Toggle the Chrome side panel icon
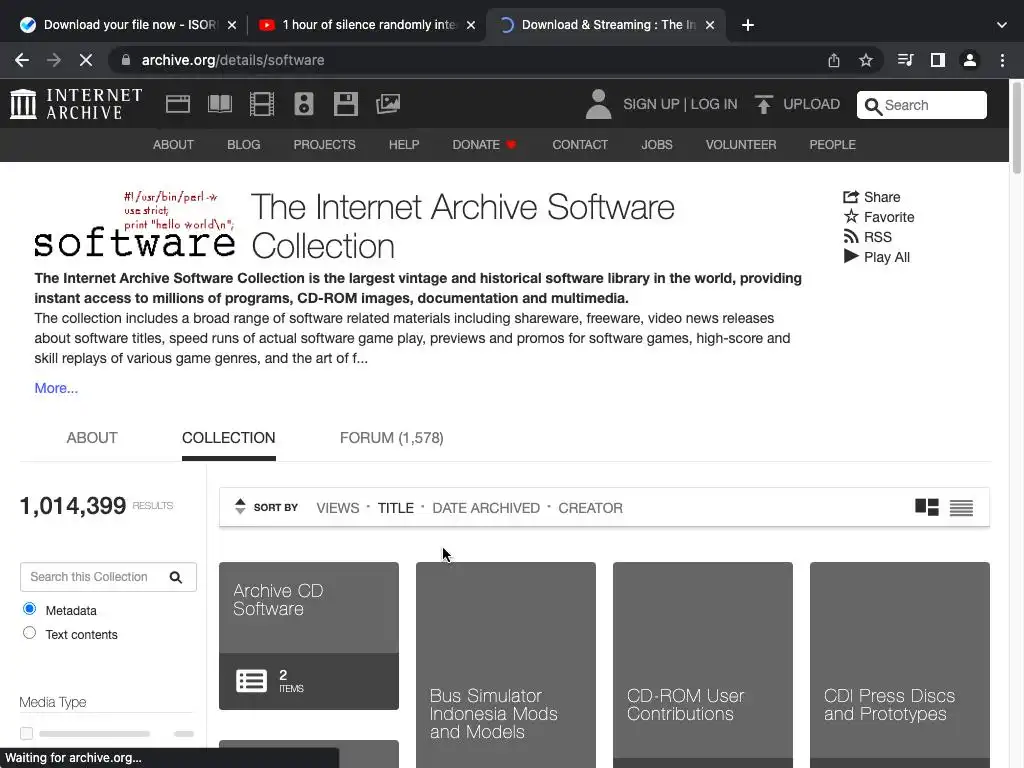The image size is (1024, 768). coord(938,60)
